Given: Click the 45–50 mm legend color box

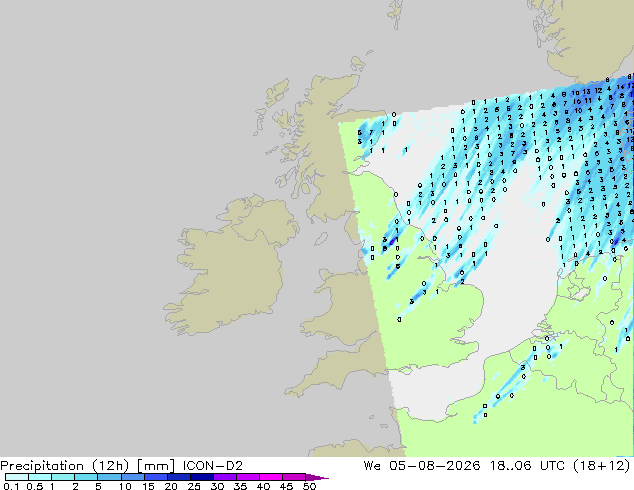Looking at the screenshot, I should click(294, 477).
